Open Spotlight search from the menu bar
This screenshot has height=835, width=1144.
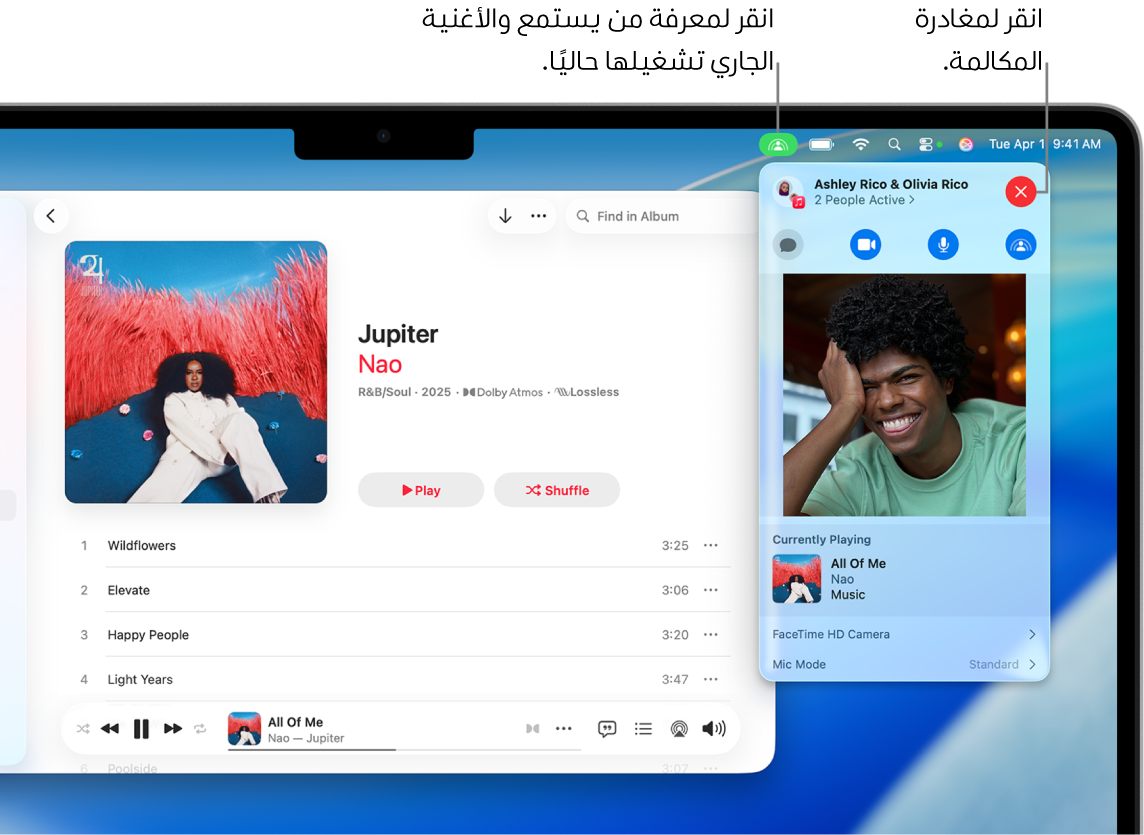pyautogui.click(x=895, y=144)
